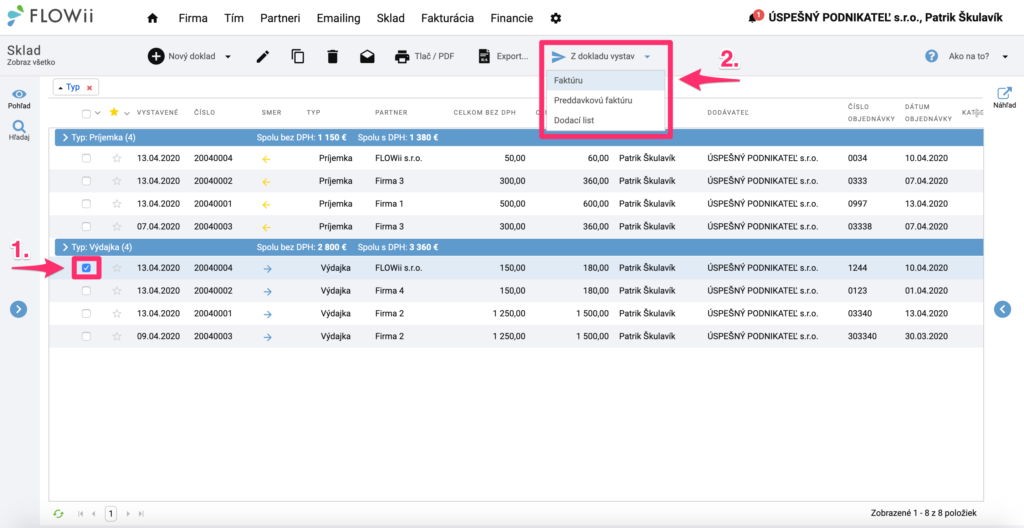Go to the next page of results
1024x528 pixels.
[x=129, y=514]
